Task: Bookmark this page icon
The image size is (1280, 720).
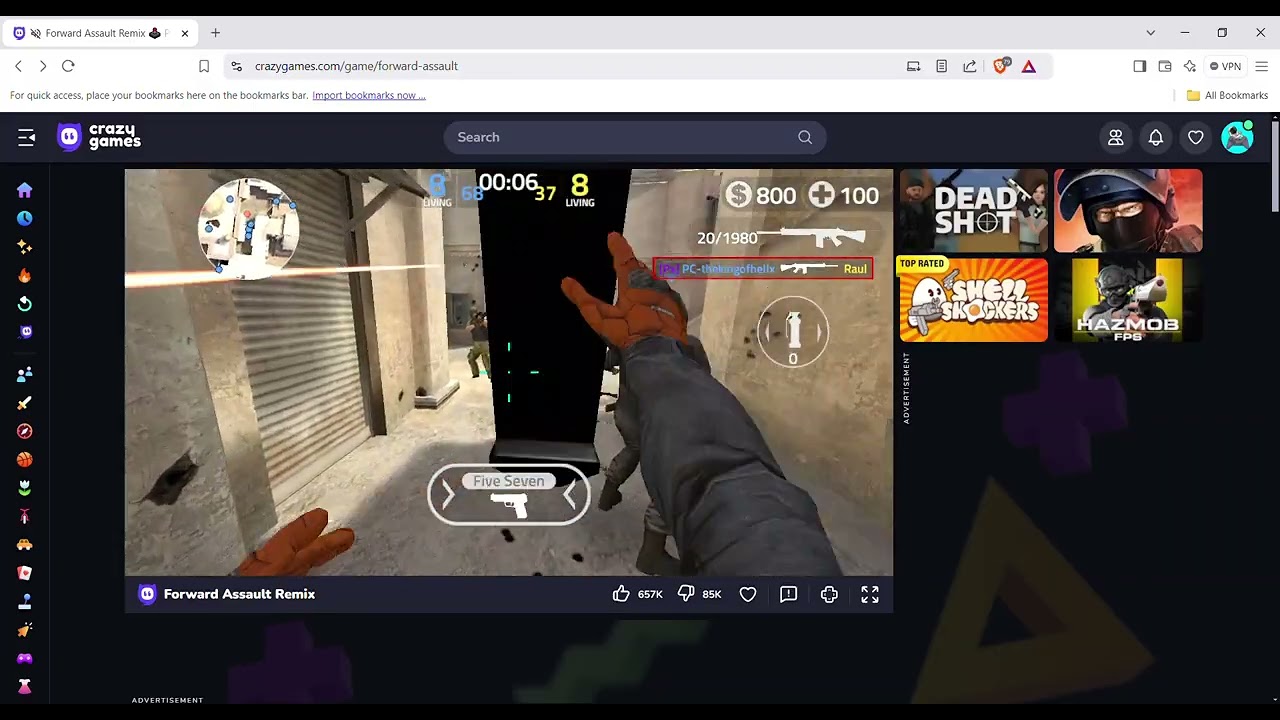Action: click(204, 66)
